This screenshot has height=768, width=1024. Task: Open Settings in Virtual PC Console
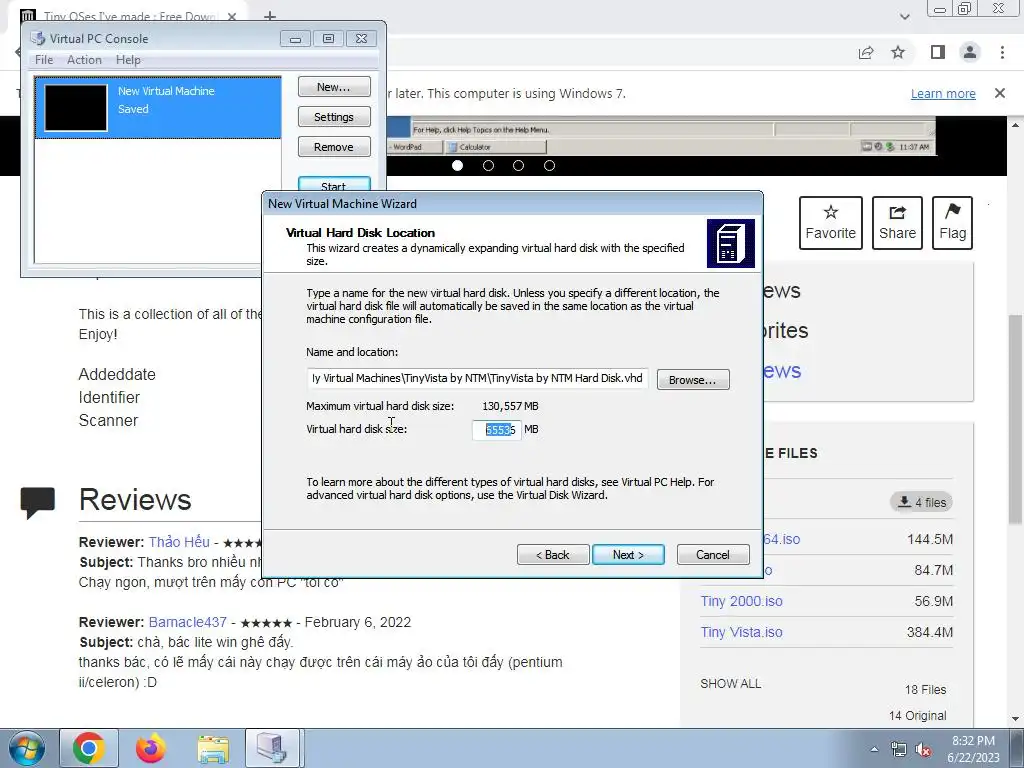[x=334, y=117]
